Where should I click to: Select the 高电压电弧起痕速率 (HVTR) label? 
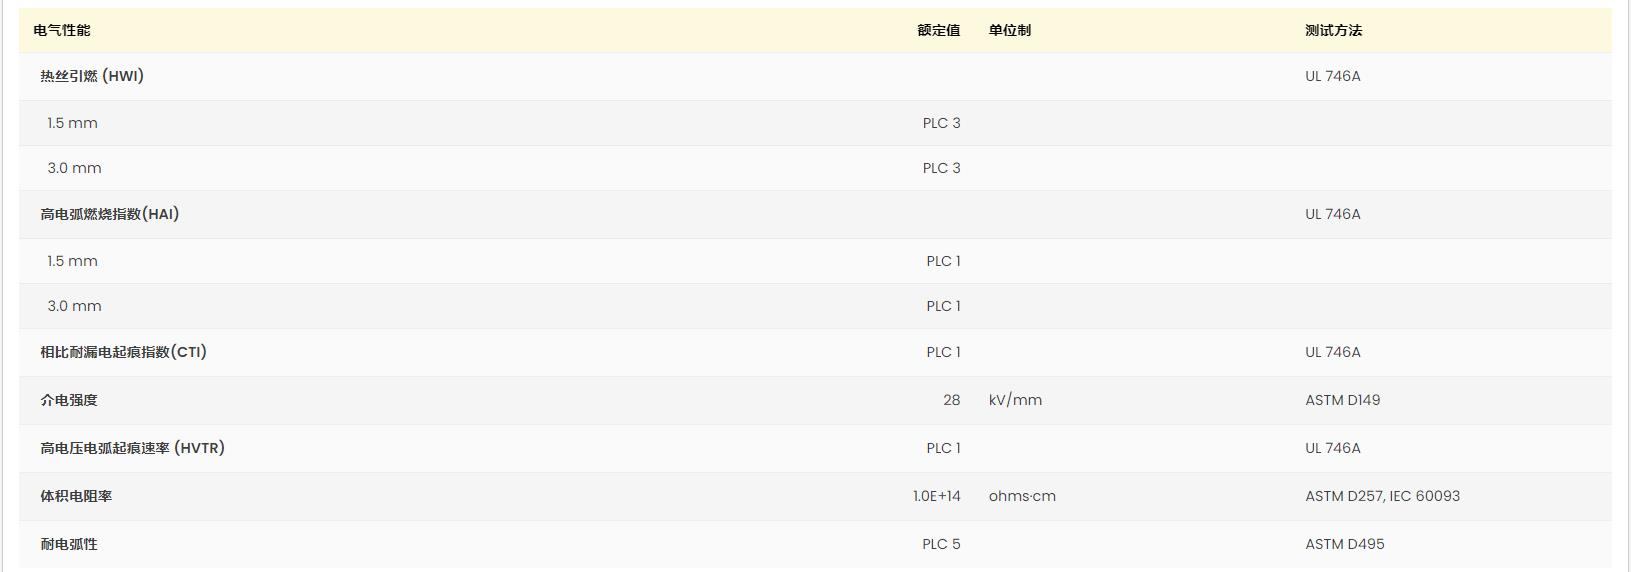tap(132, 448)
